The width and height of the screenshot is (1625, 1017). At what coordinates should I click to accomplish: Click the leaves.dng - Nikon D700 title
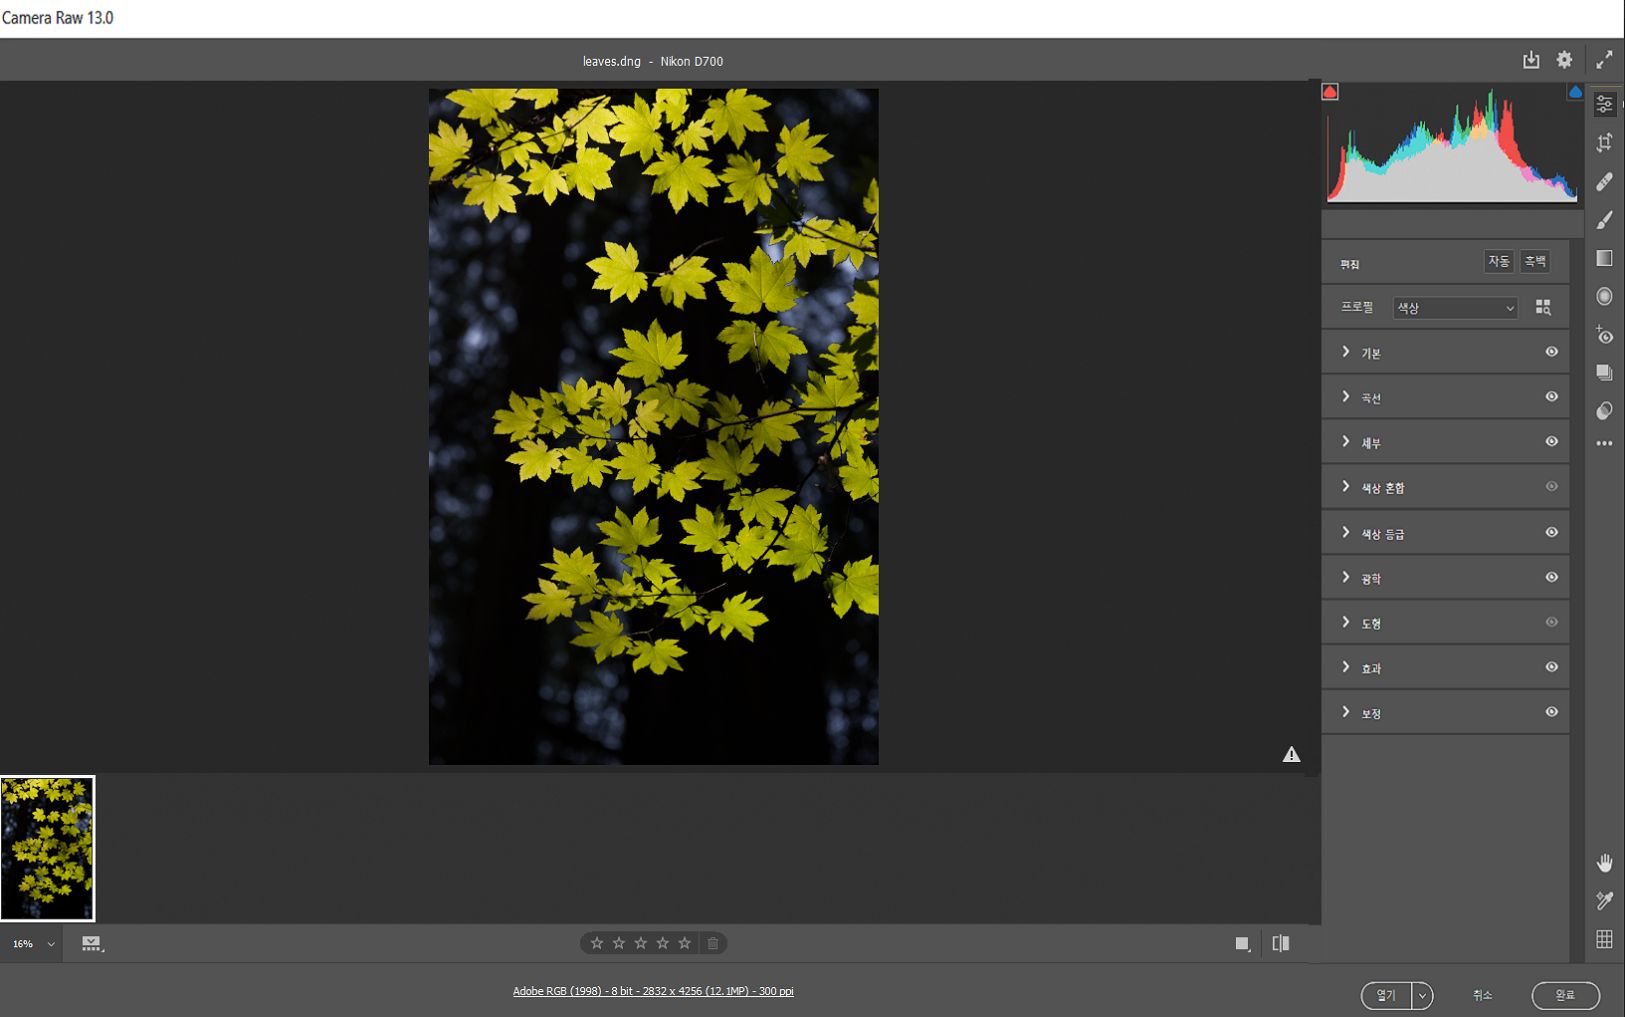point(653,61)
